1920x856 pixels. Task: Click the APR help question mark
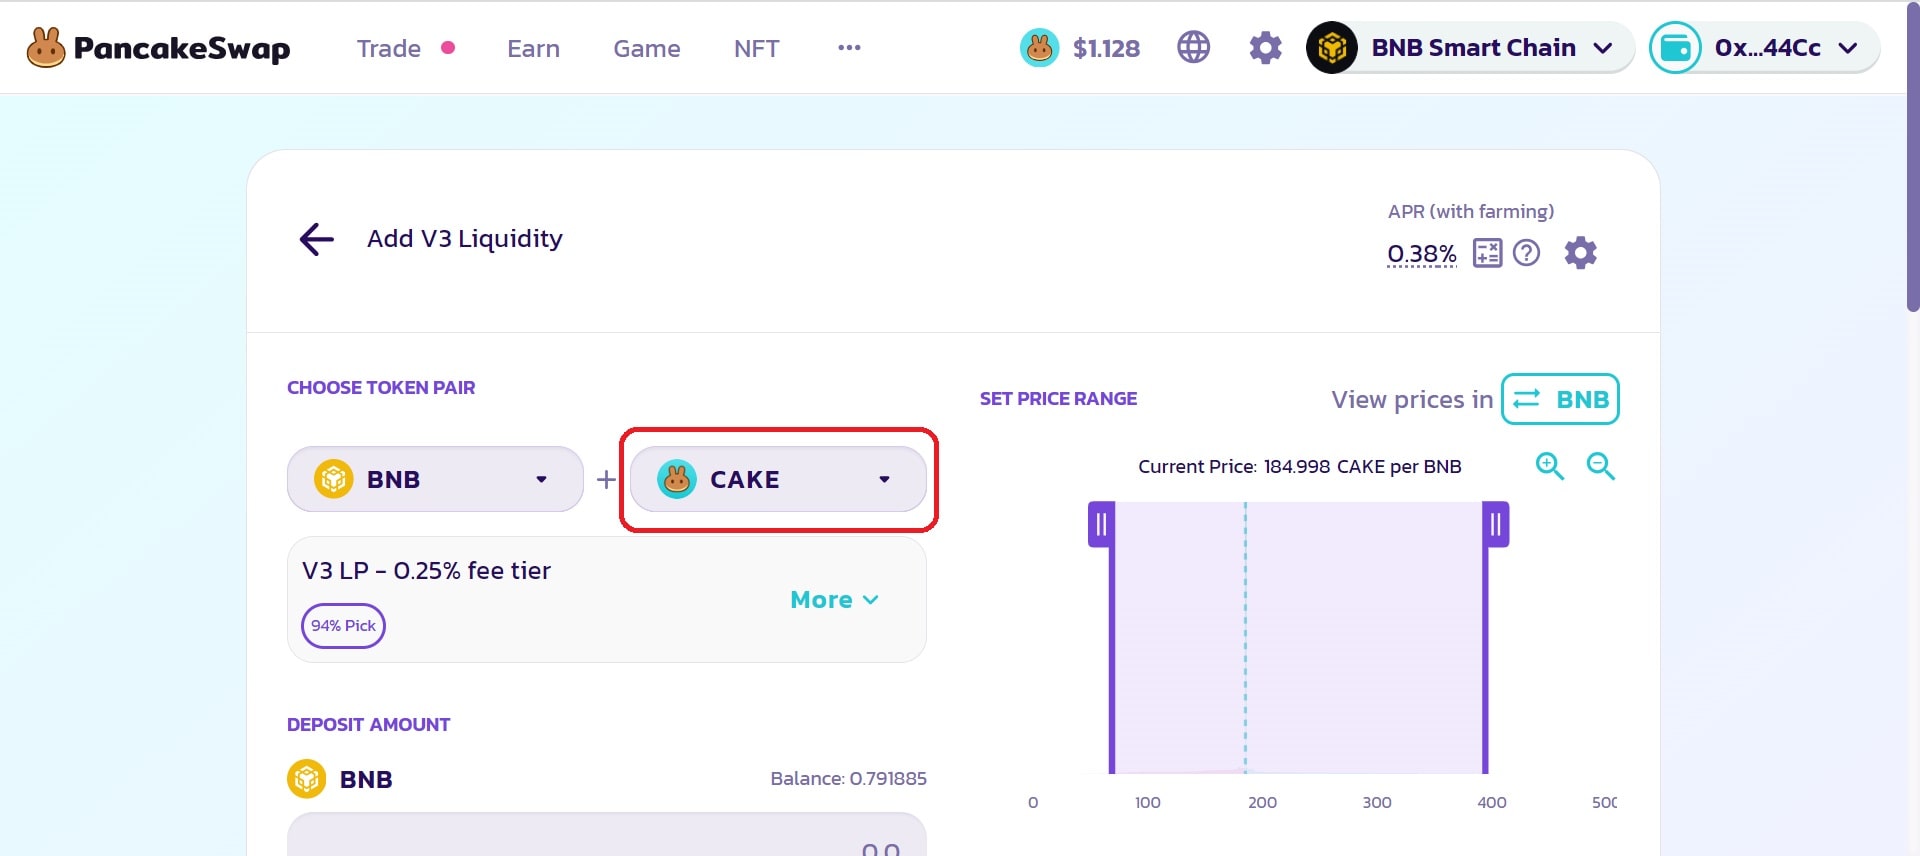1526,253
